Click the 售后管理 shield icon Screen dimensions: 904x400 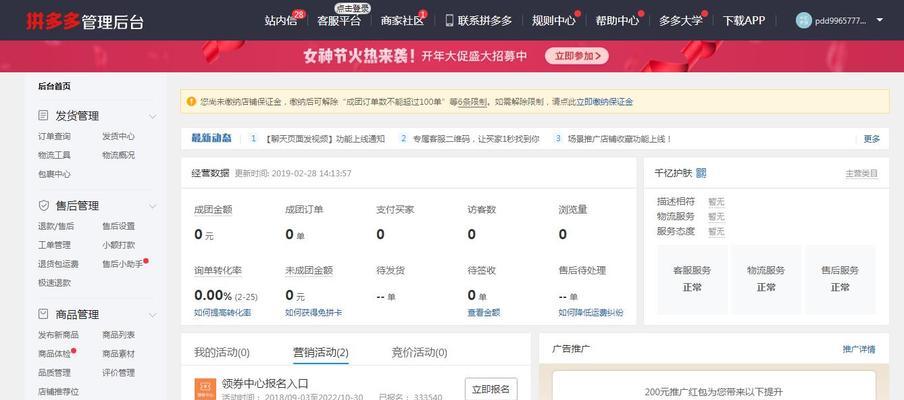(x=43, y=206)
